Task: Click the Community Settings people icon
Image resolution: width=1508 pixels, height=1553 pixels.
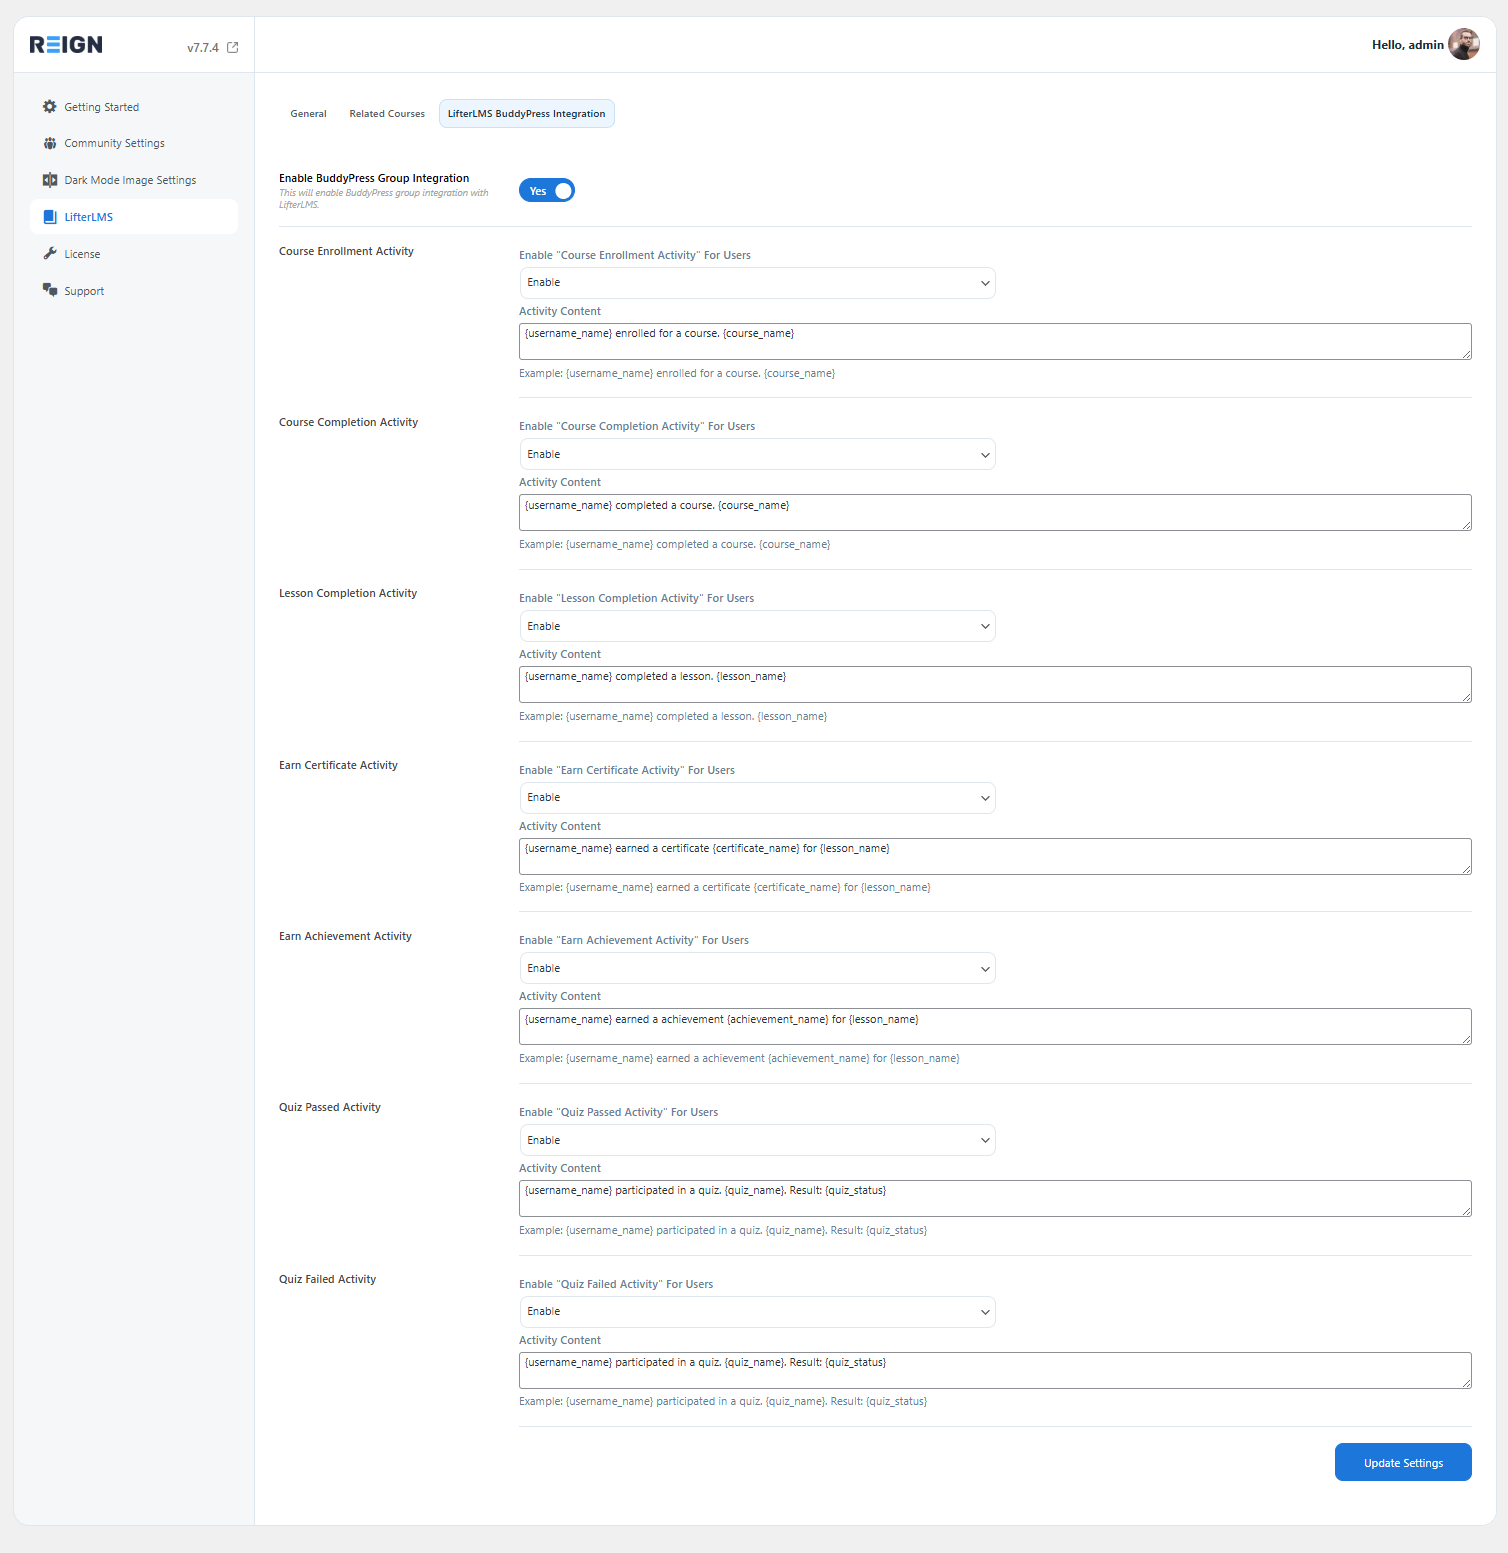Action: coord(50,143)
